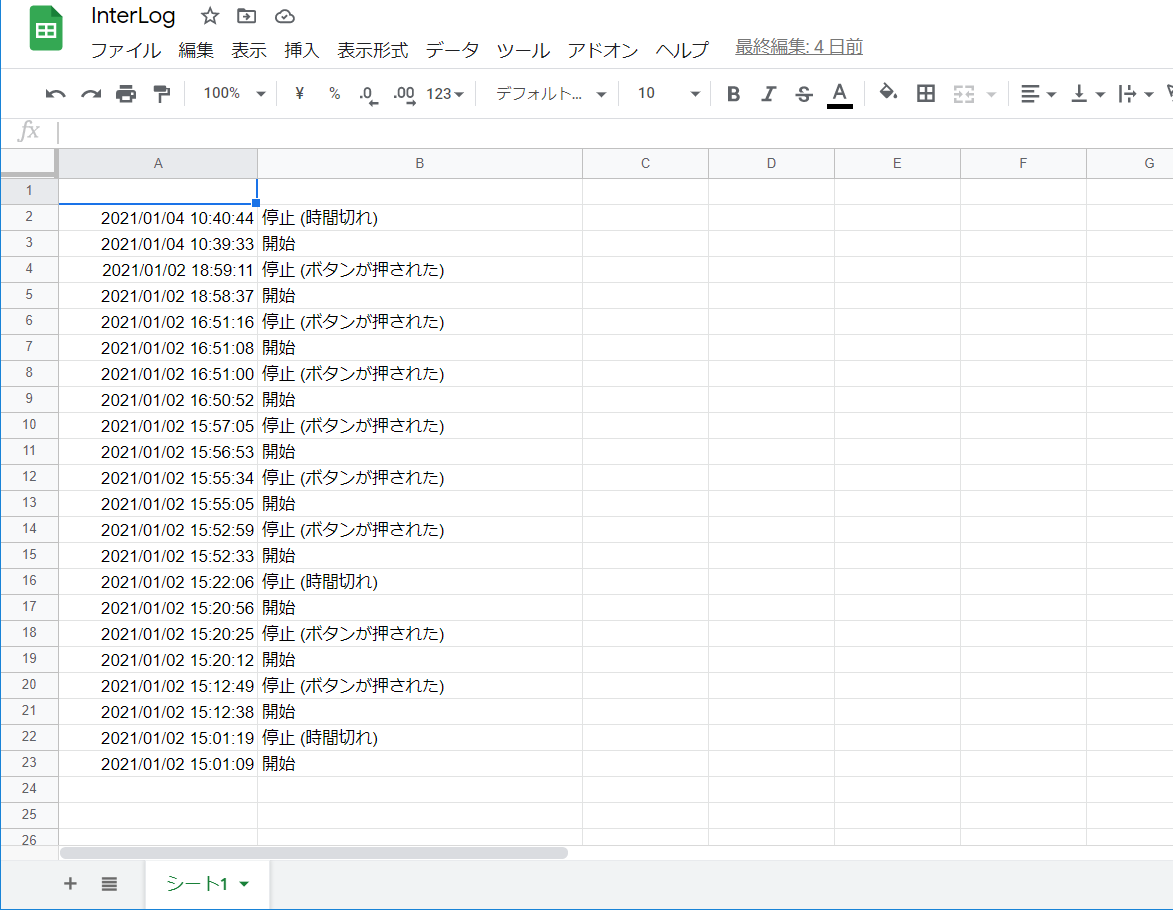1173x910 pixels.
Task: Select the paint format roller
Action: click(x=161, y=94)
